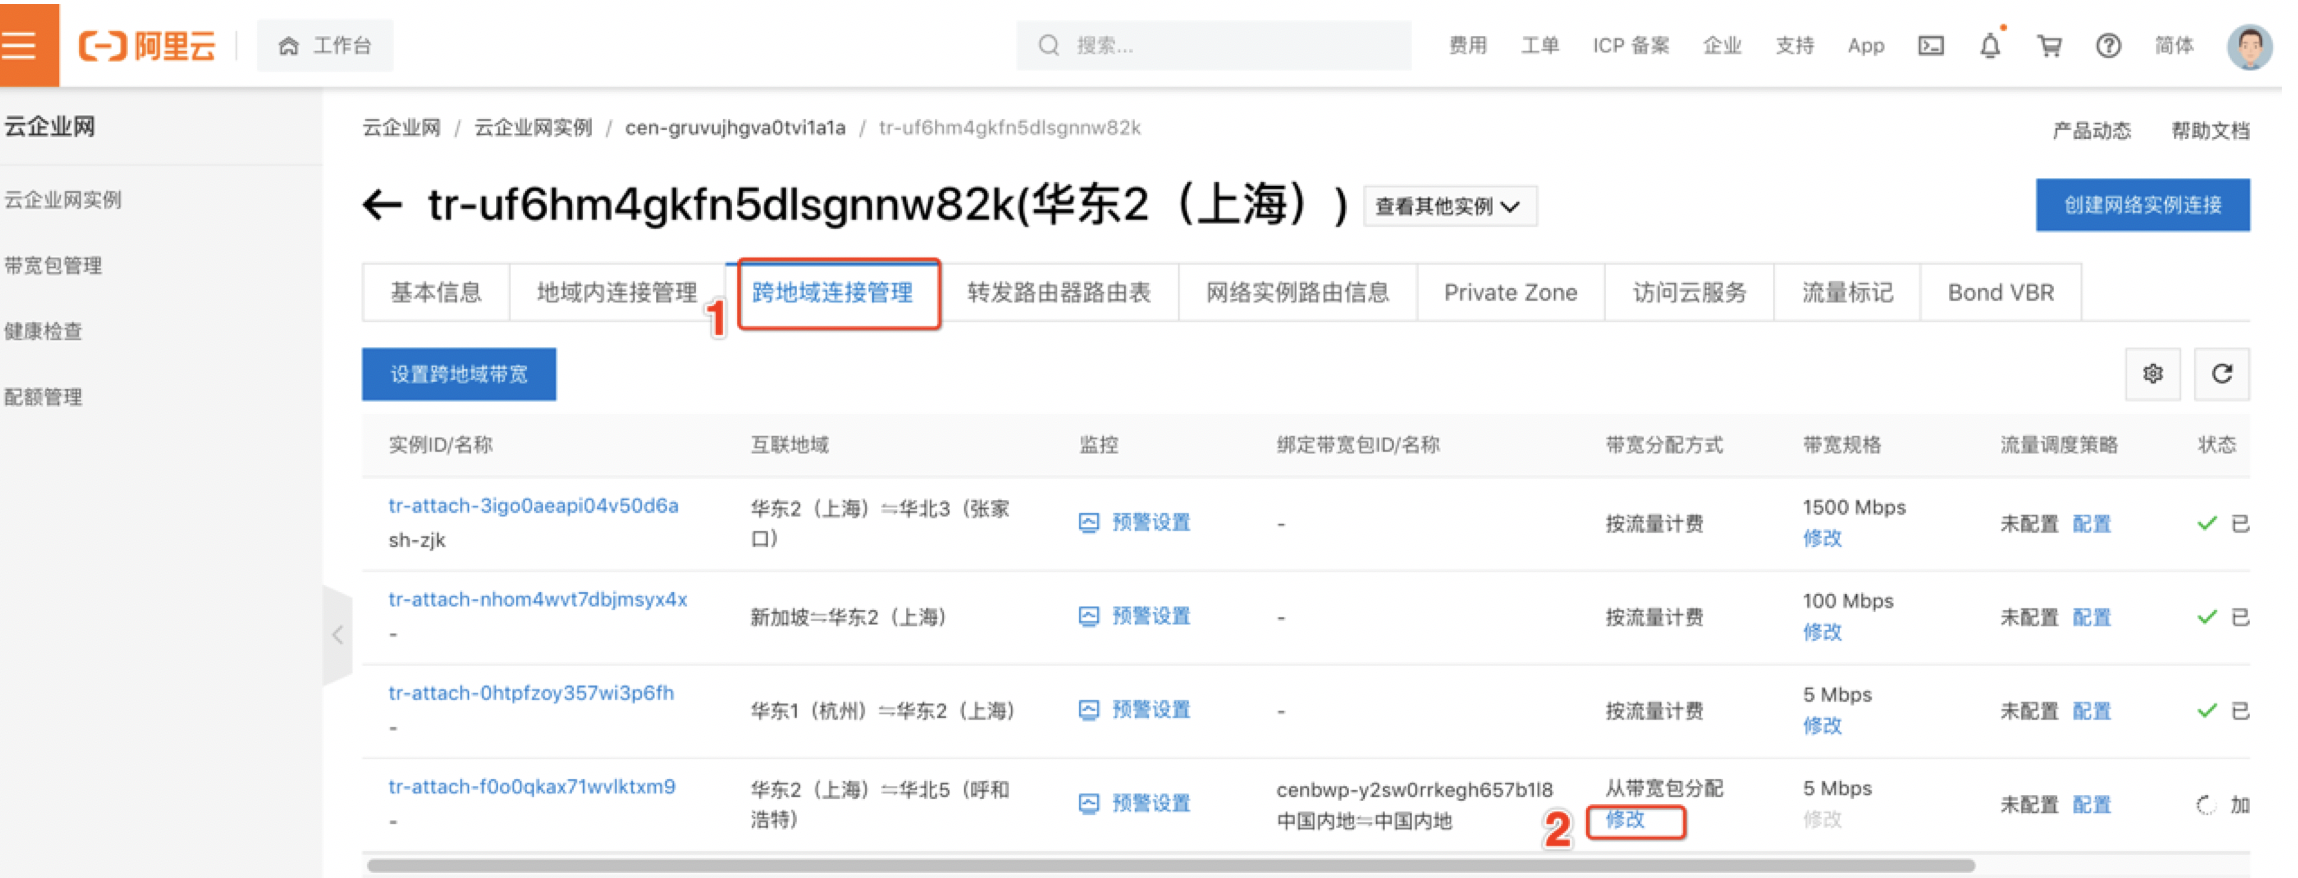Image resolution: width=2298 pixels, height=878 pixels.
Task: Switch to 基本信息 tab
Action: (x=436, y=292)
